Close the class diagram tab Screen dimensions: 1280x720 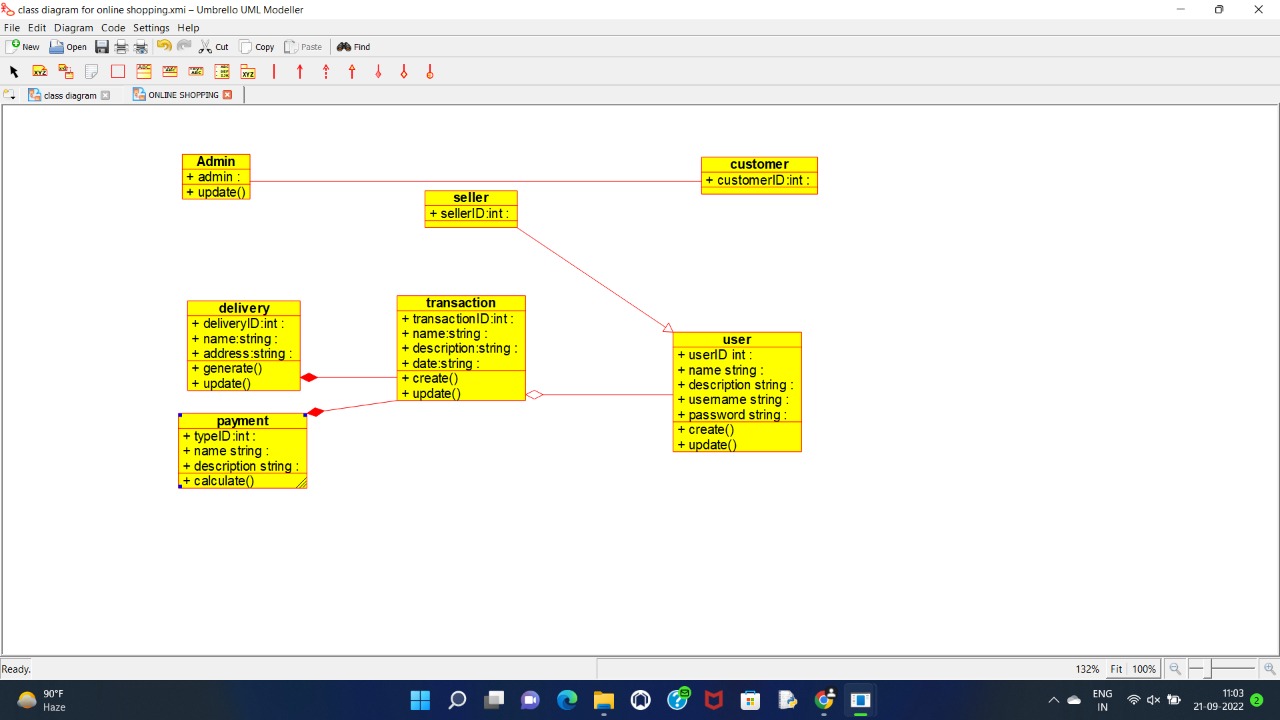pyautogui.click(x=106, y=96)
